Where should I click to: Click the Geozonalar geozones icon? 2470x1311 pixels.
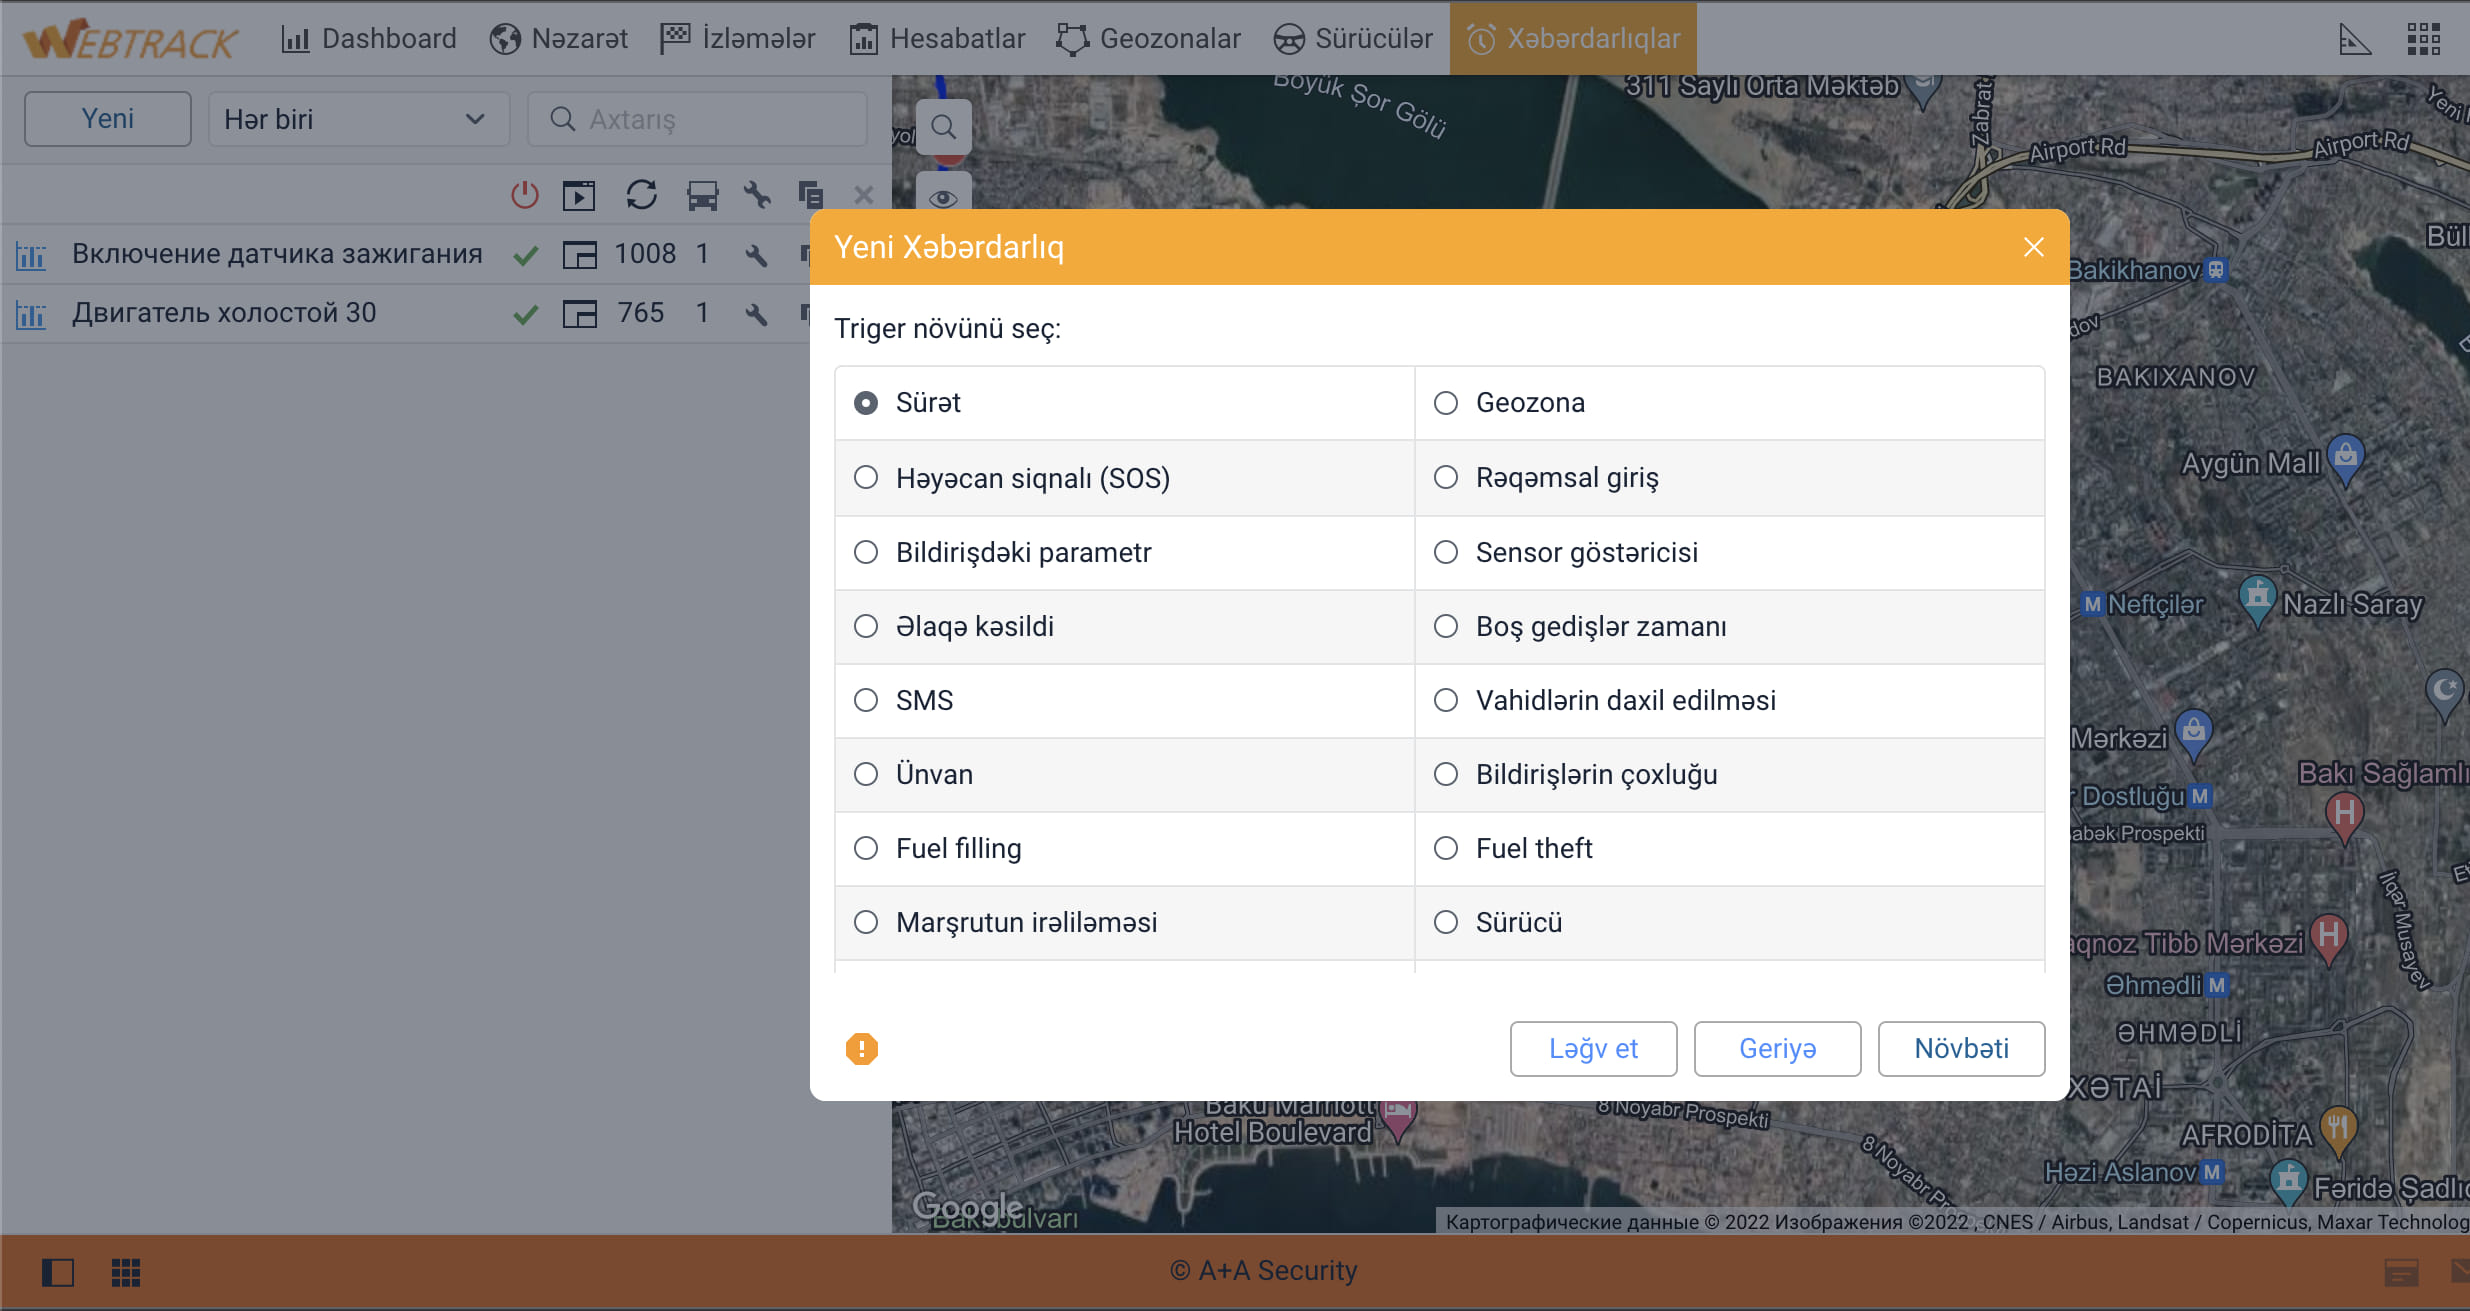[x=1078, y=36]
